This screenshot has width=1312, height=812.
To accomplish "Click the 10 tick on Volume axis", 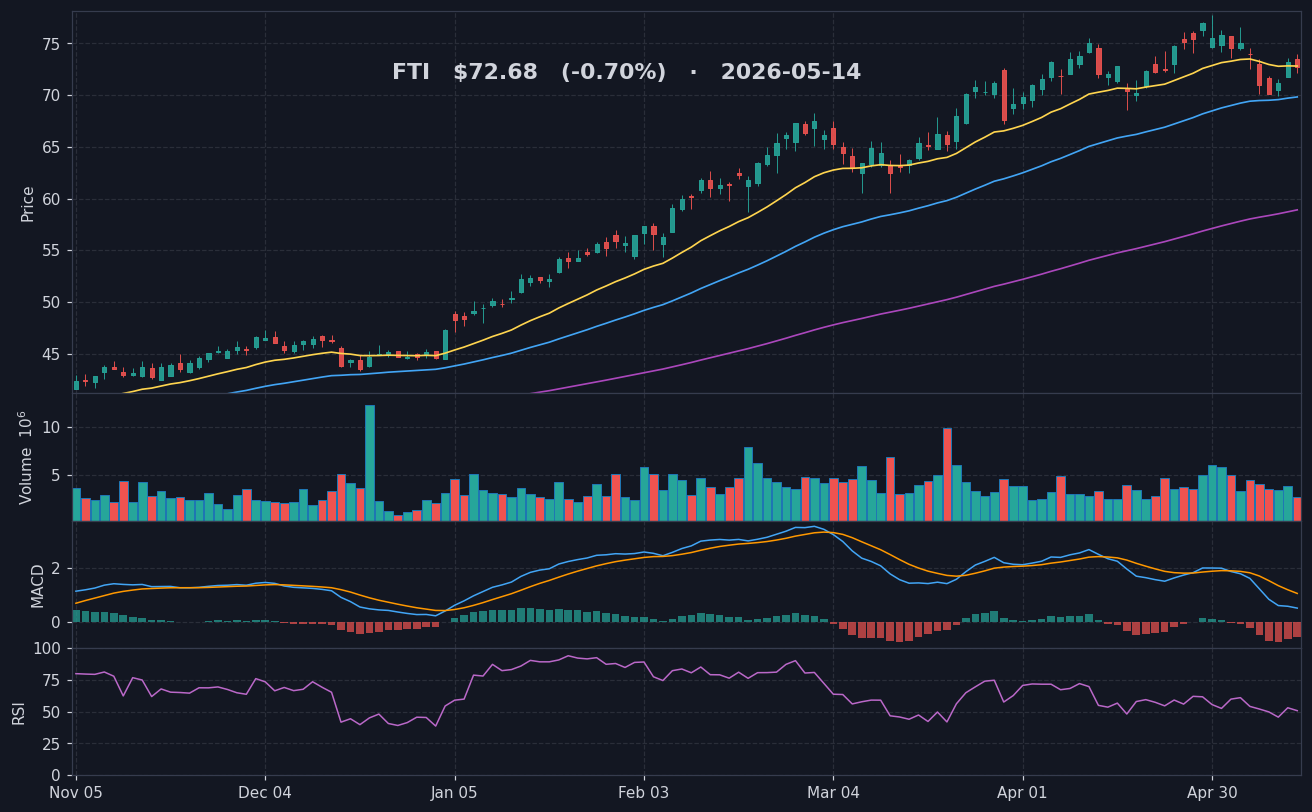I will pyautogui.click(x=53, y=428).
